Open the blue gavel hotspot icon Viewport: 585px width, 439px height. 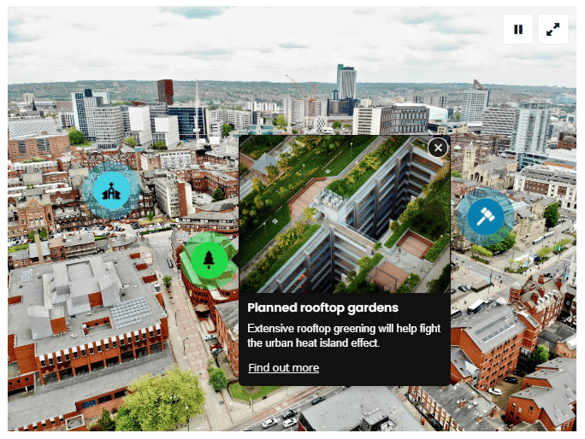coord(485,217)
